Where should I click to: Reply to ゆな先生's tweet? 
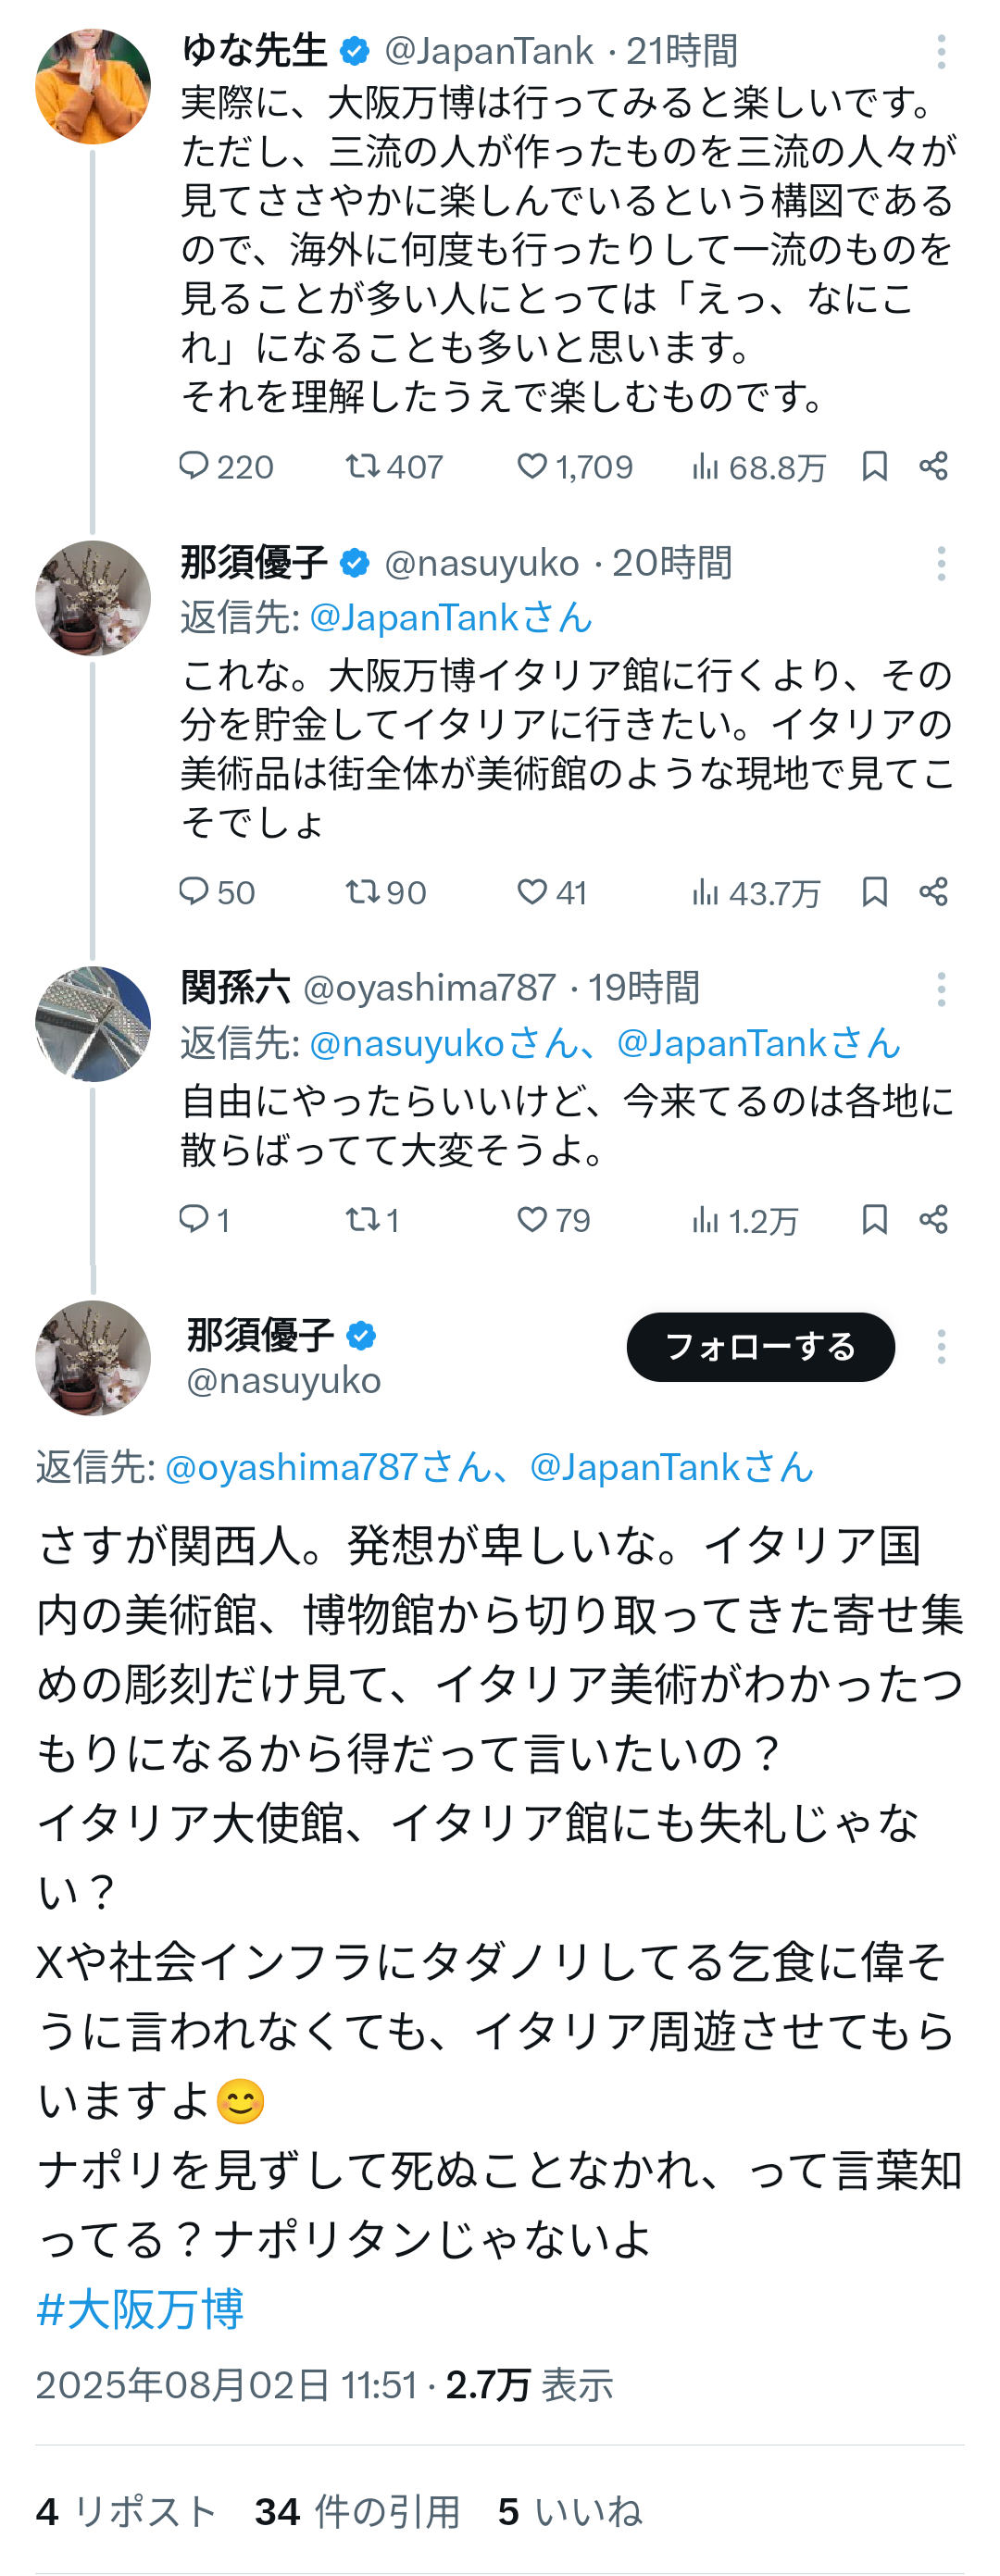click(193, 466)
